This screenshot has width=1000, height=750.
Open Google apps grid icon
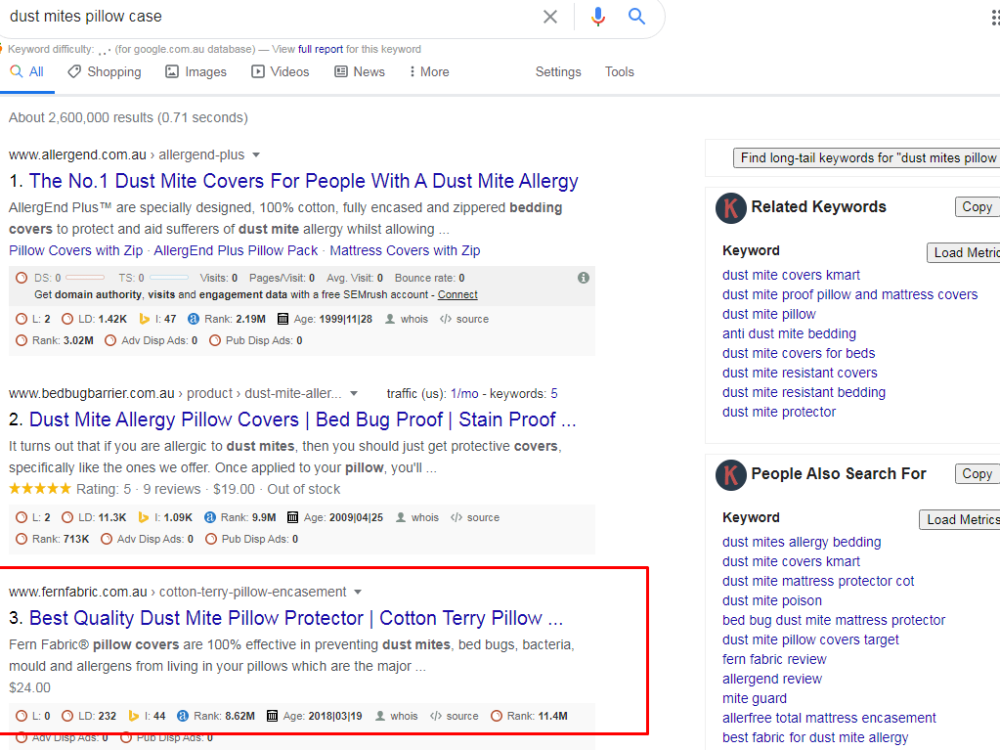pyautogui.click(x=995, y=17)
